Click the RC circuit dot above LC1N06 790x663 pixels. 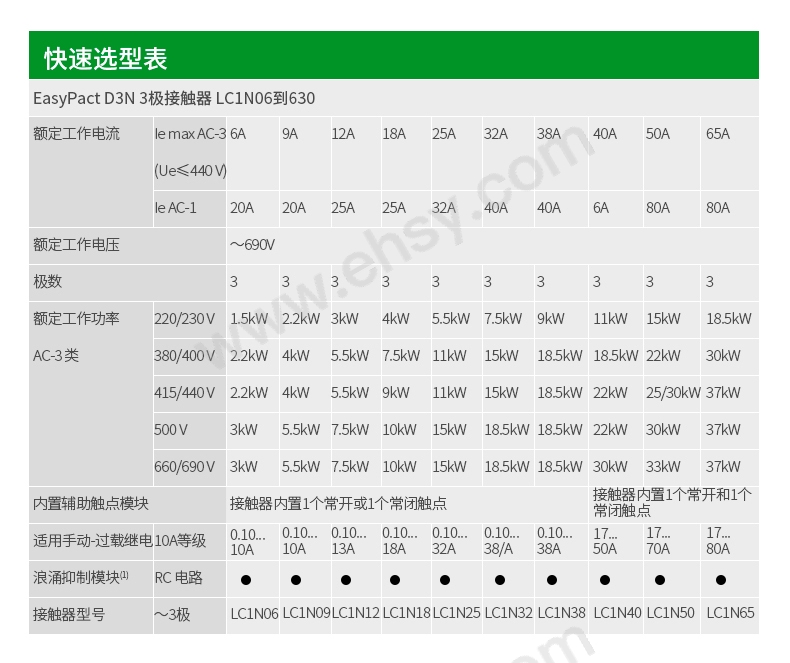click(245, 579)
